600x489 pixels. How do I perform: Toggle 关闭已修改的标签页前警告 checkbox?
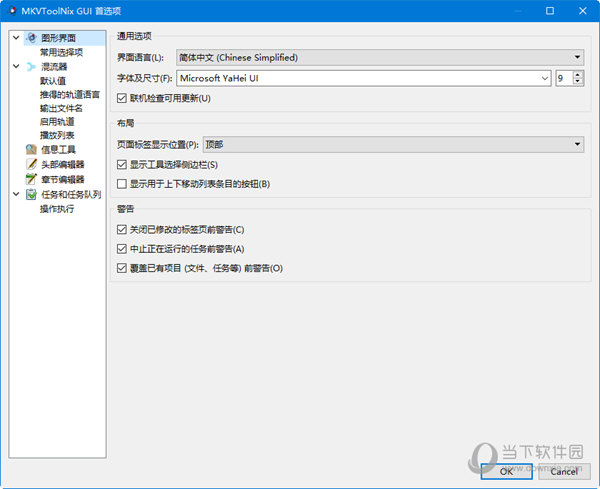(x=122, y=230)
